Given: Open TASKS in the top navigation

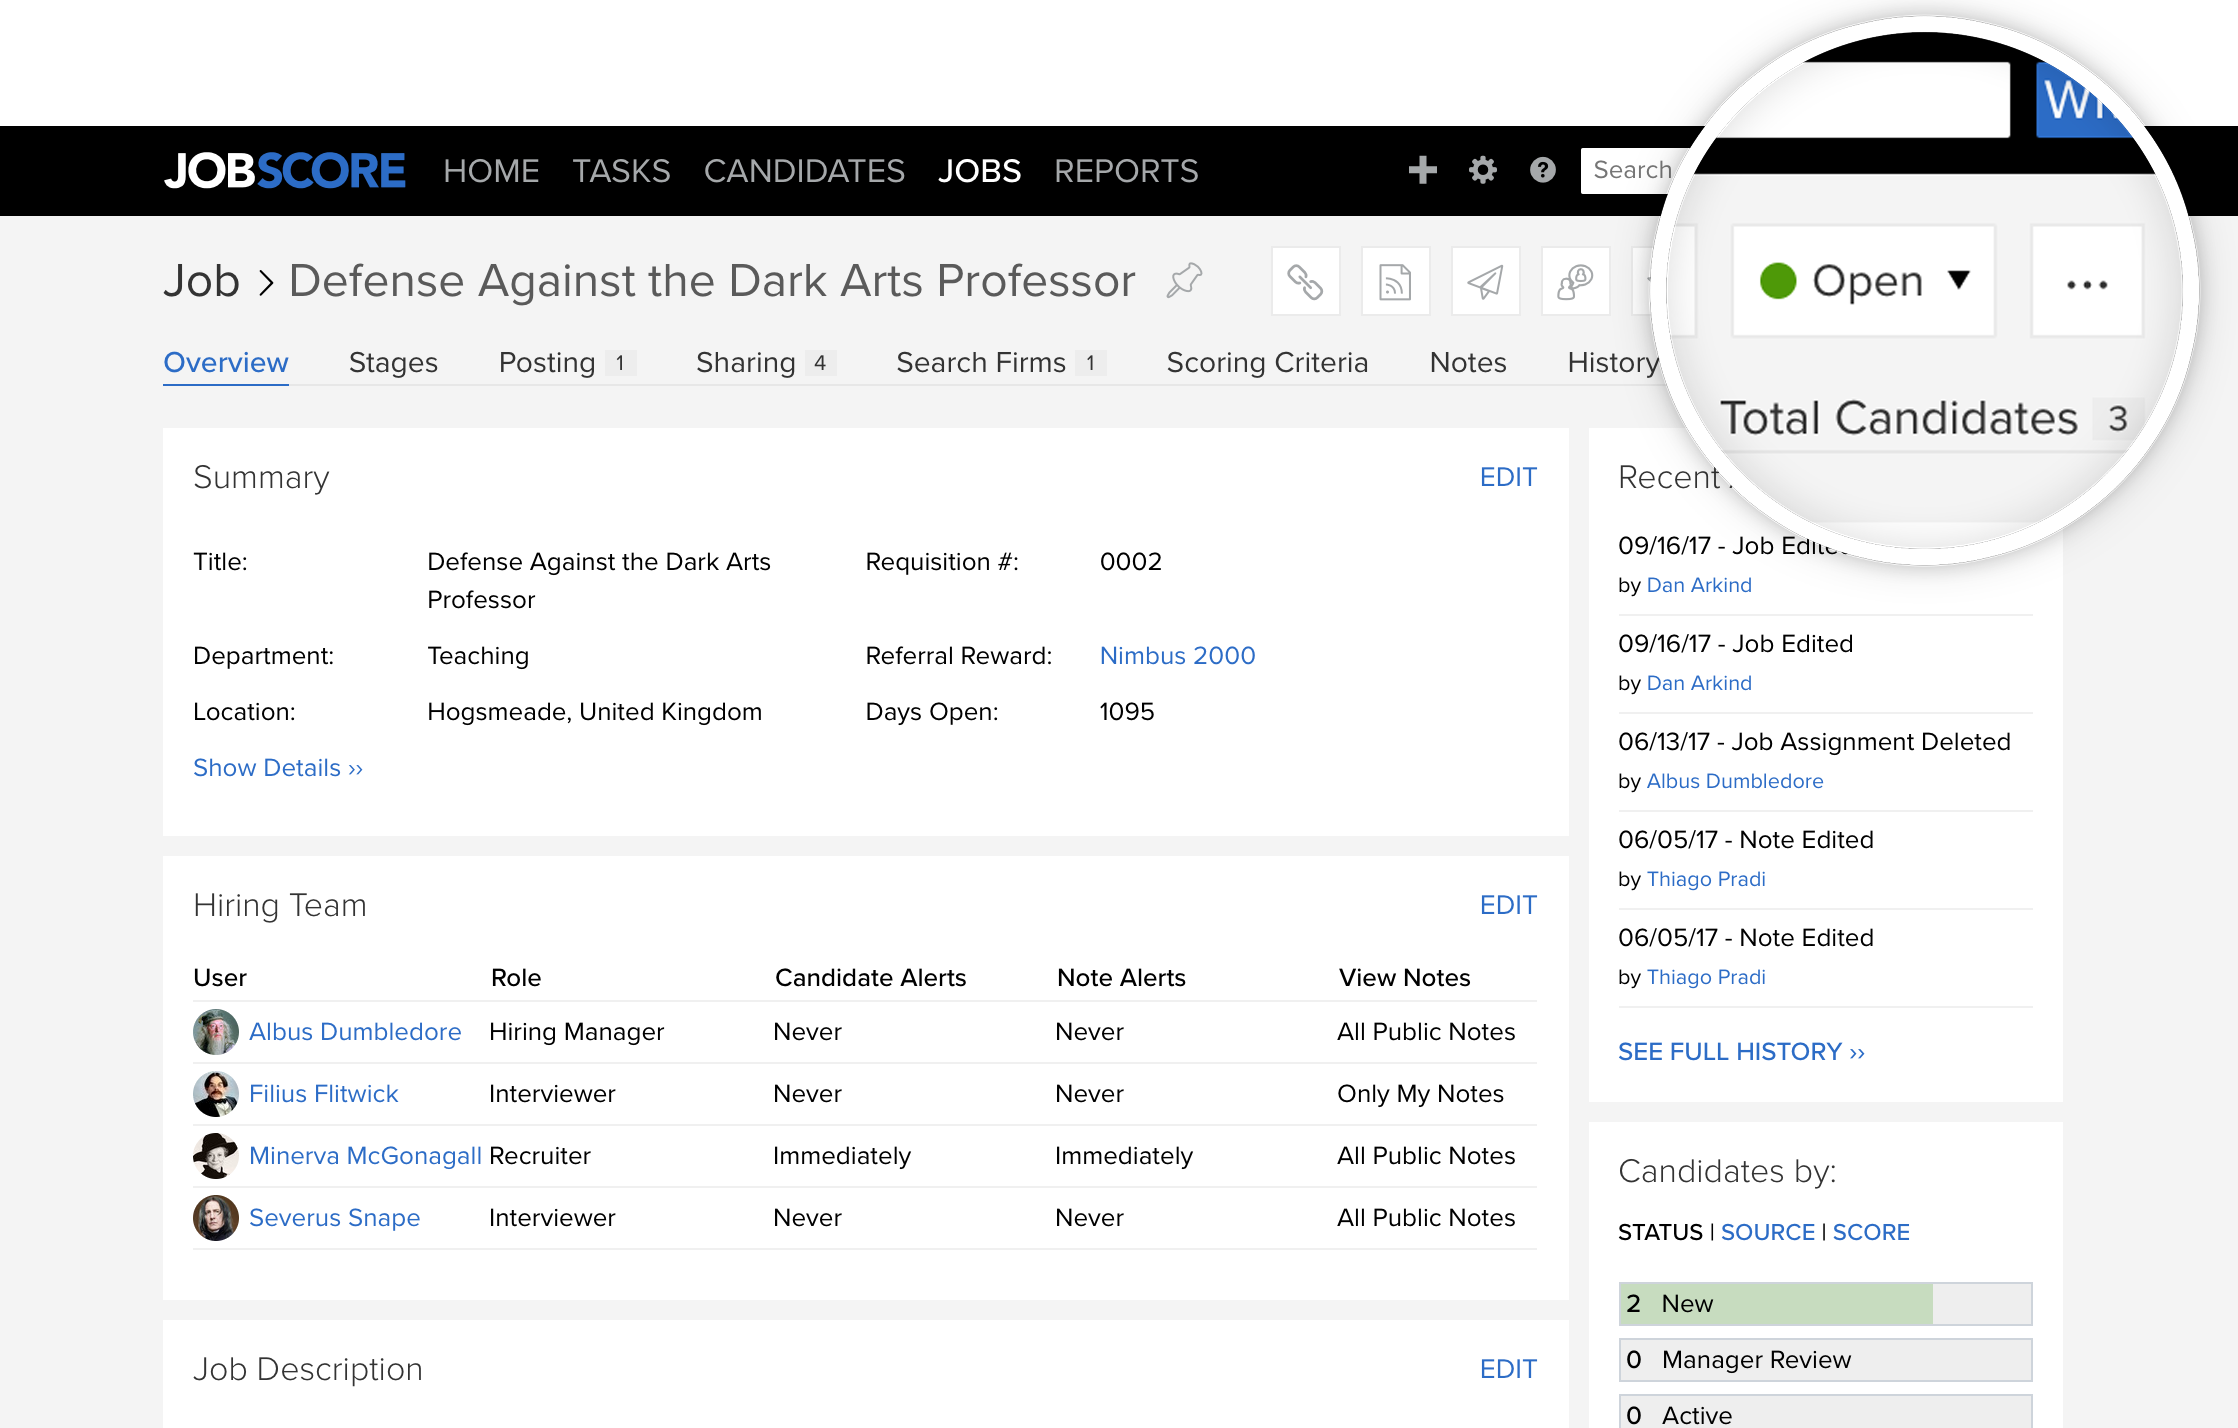Looking at the screenshot, I should point(621,171).
